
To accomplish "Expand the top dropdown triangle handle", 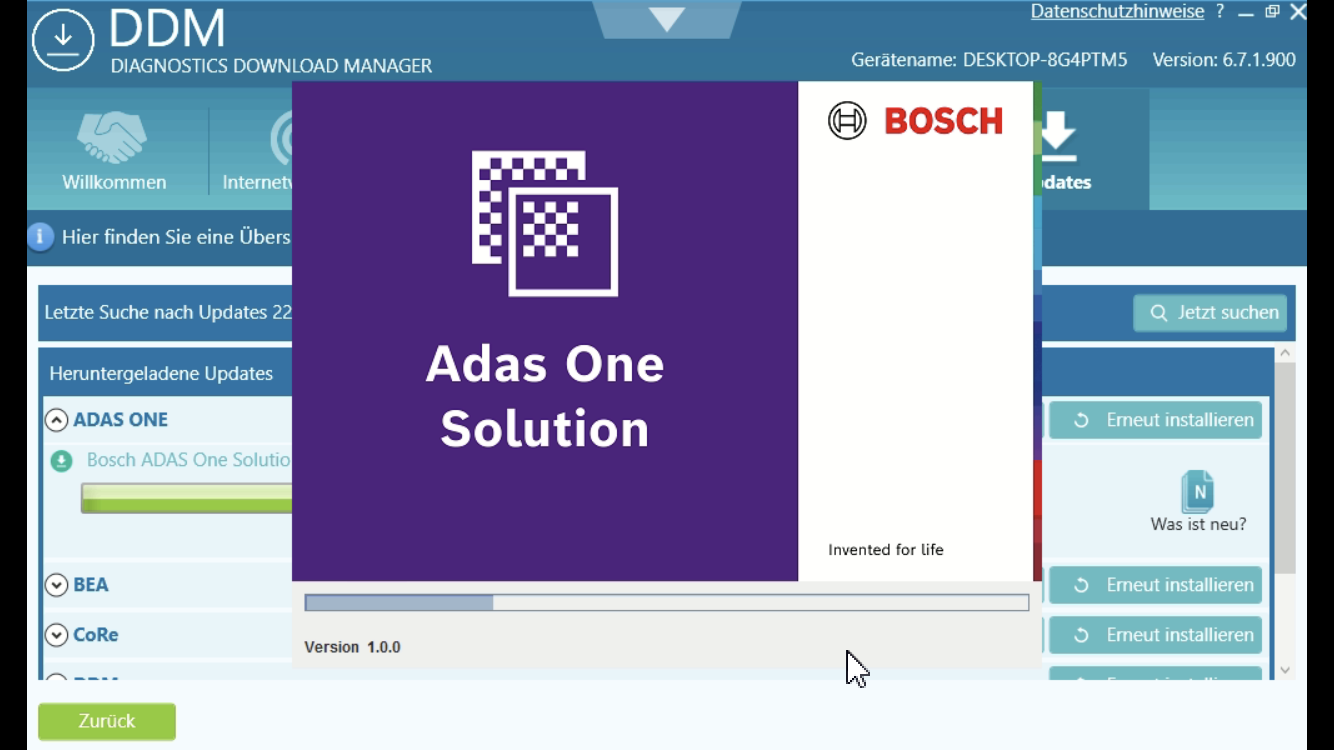I will point(667,19).
